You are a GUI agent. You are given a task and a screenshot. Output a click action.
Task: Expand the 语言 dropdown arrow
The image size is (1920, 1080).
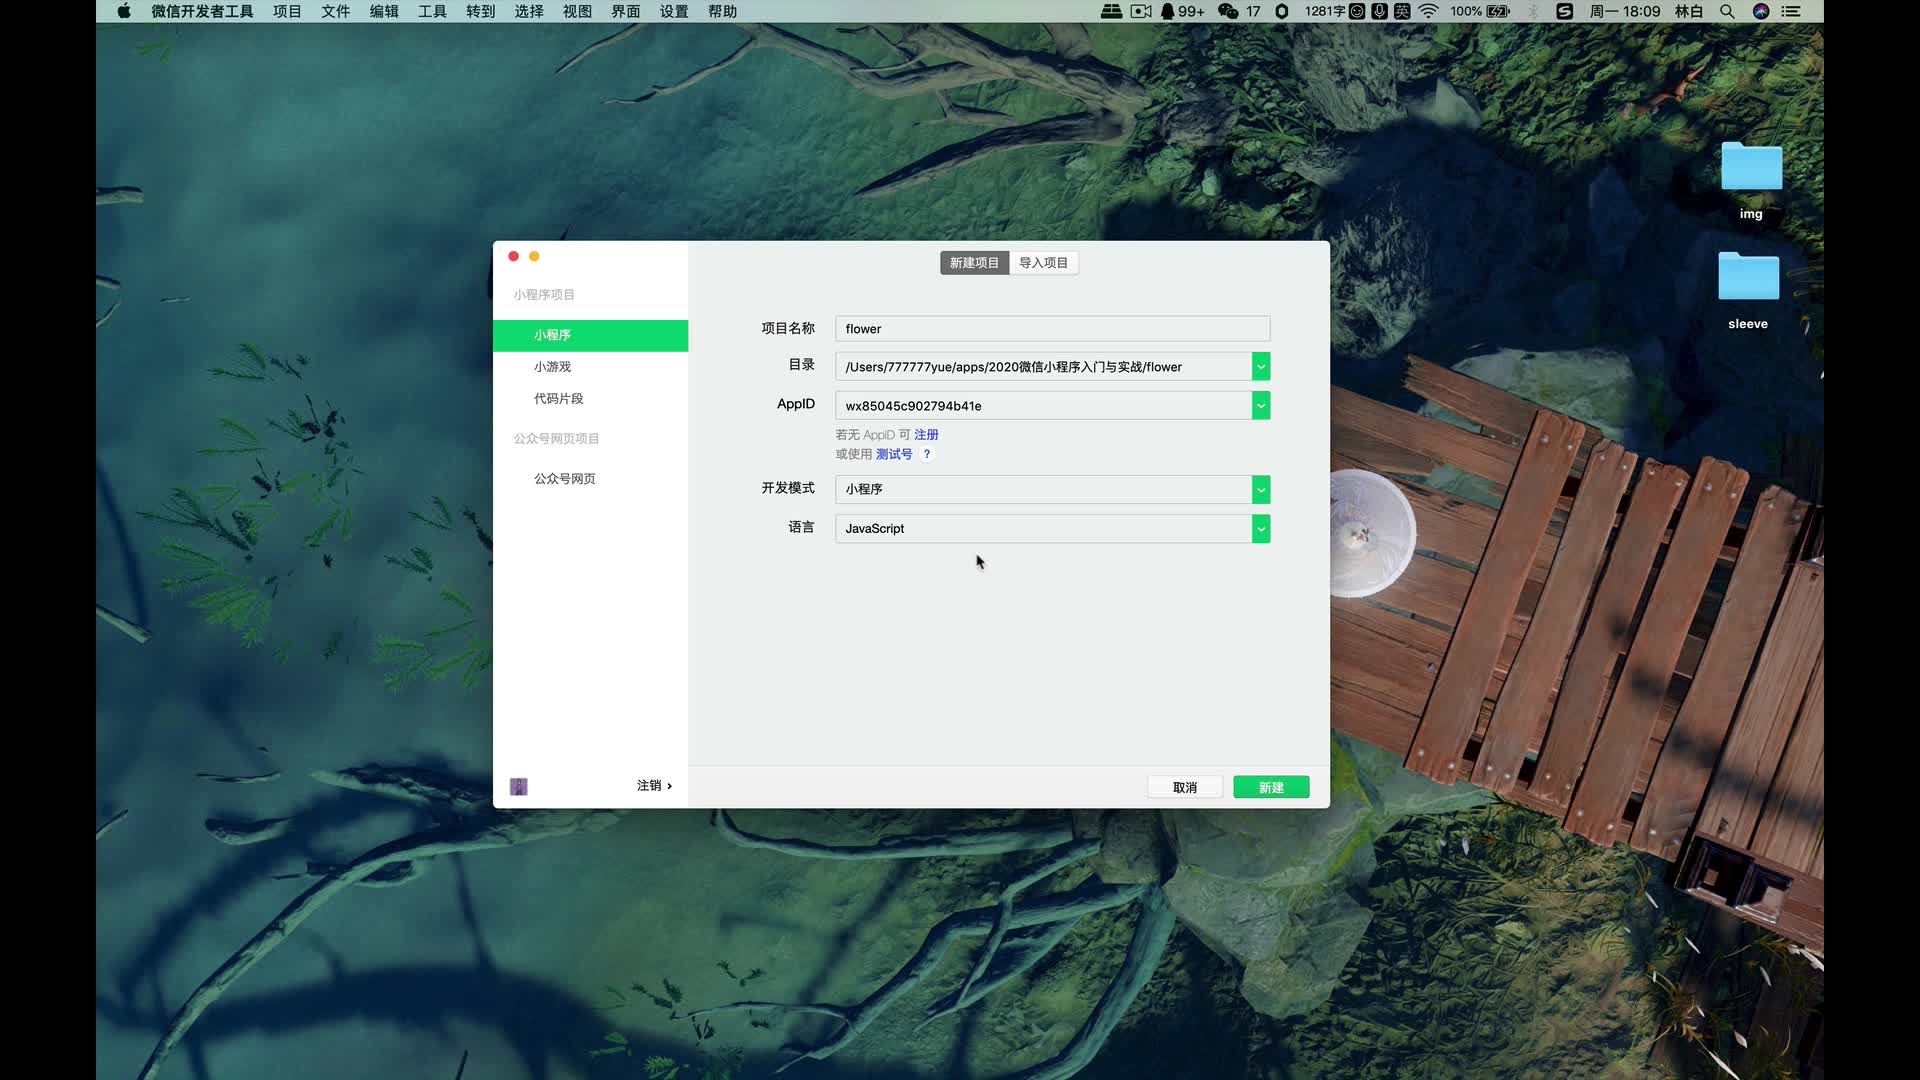point(1261,528)
